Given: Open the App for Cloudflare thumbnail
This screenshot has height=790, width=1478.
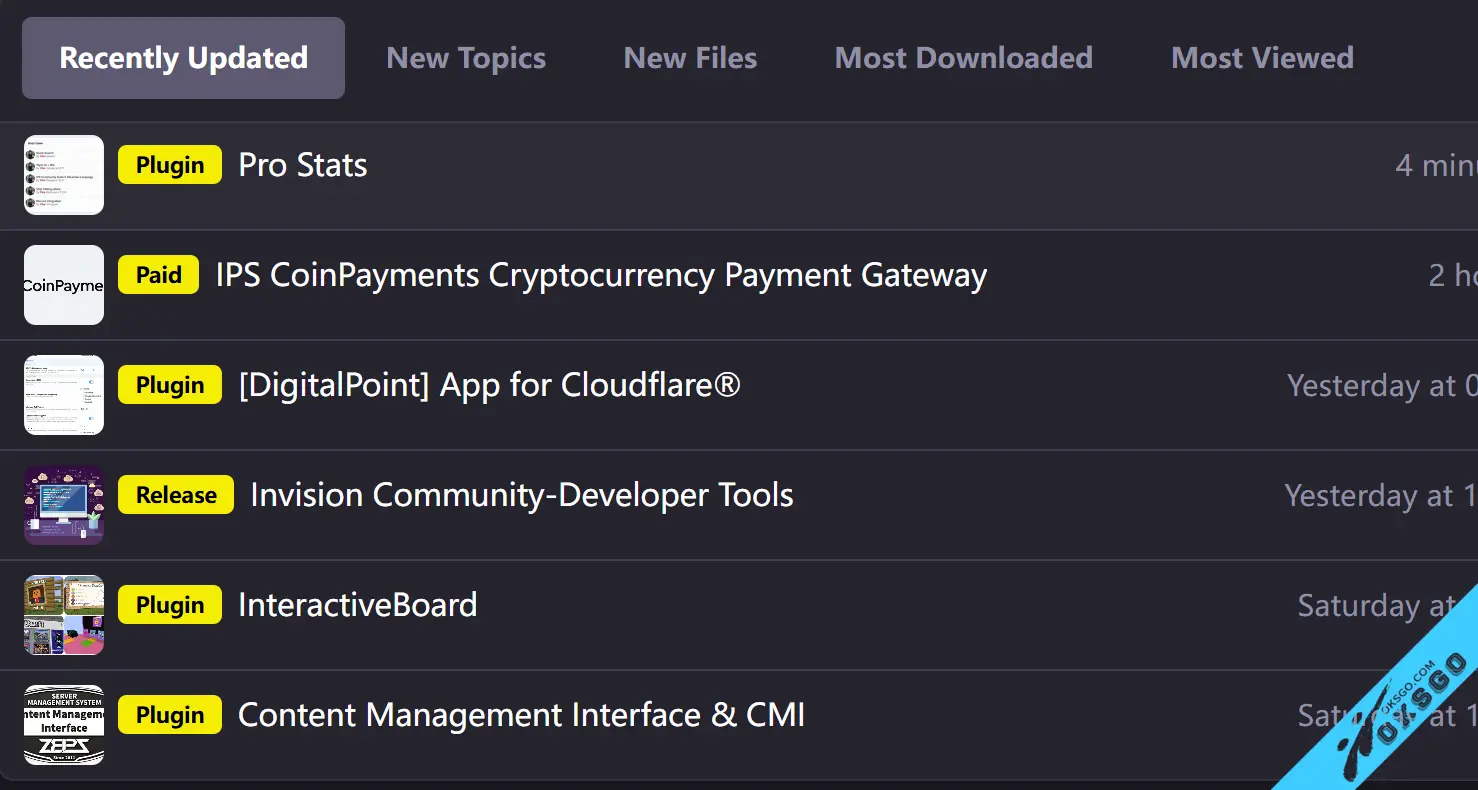Looking at the screenshot, I should [64, 395].
